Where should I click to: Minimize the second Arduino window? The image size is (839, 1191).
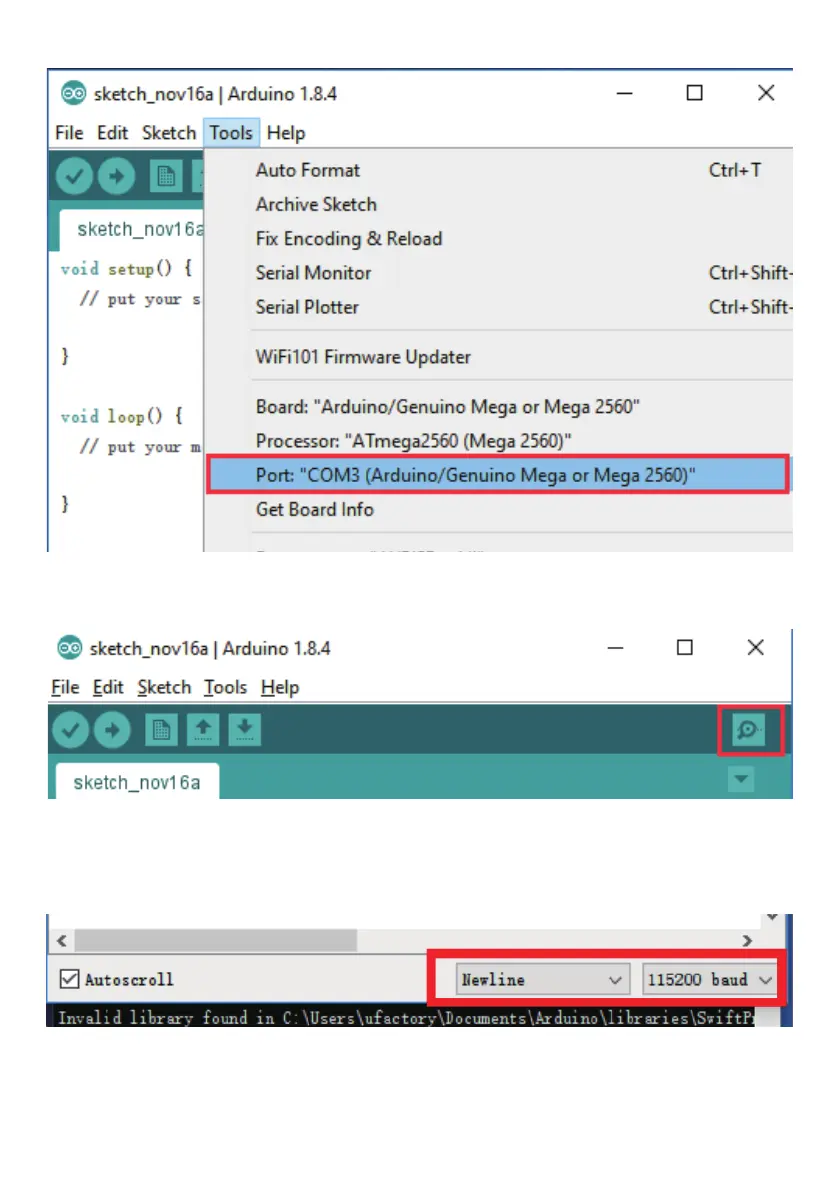point(615,648)
